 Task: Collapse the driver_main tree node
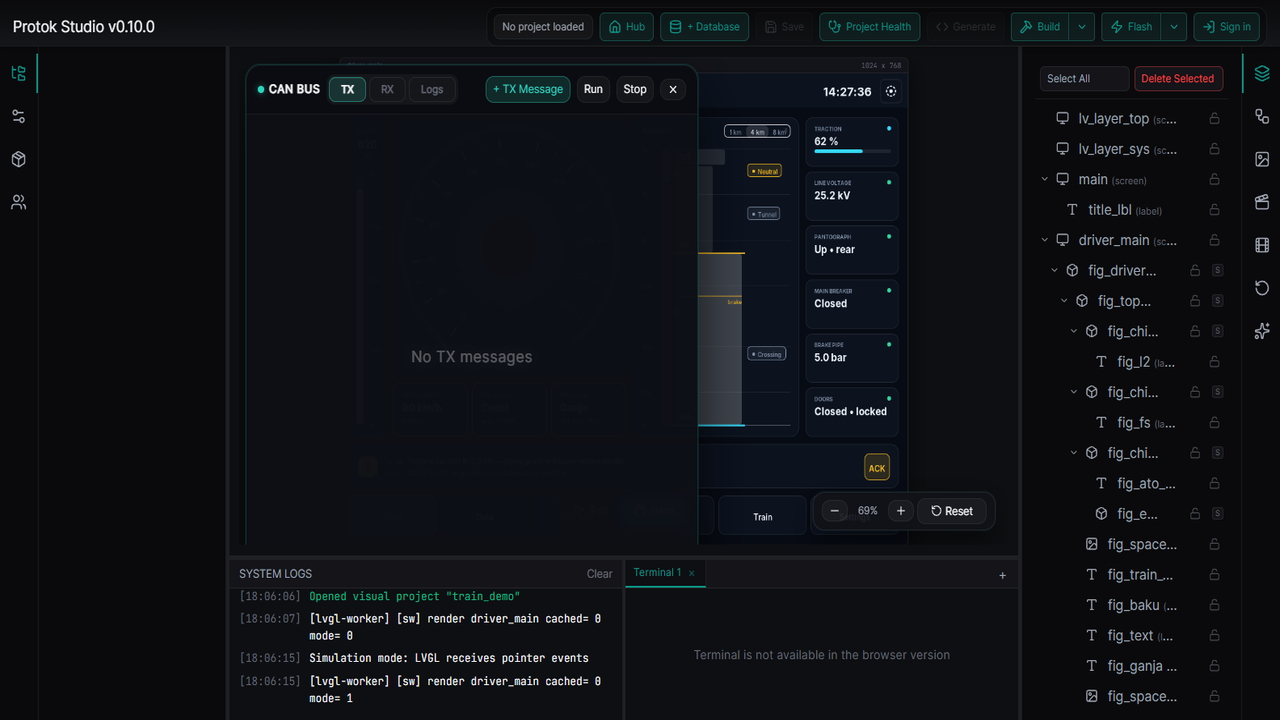tap(1045, 240)
